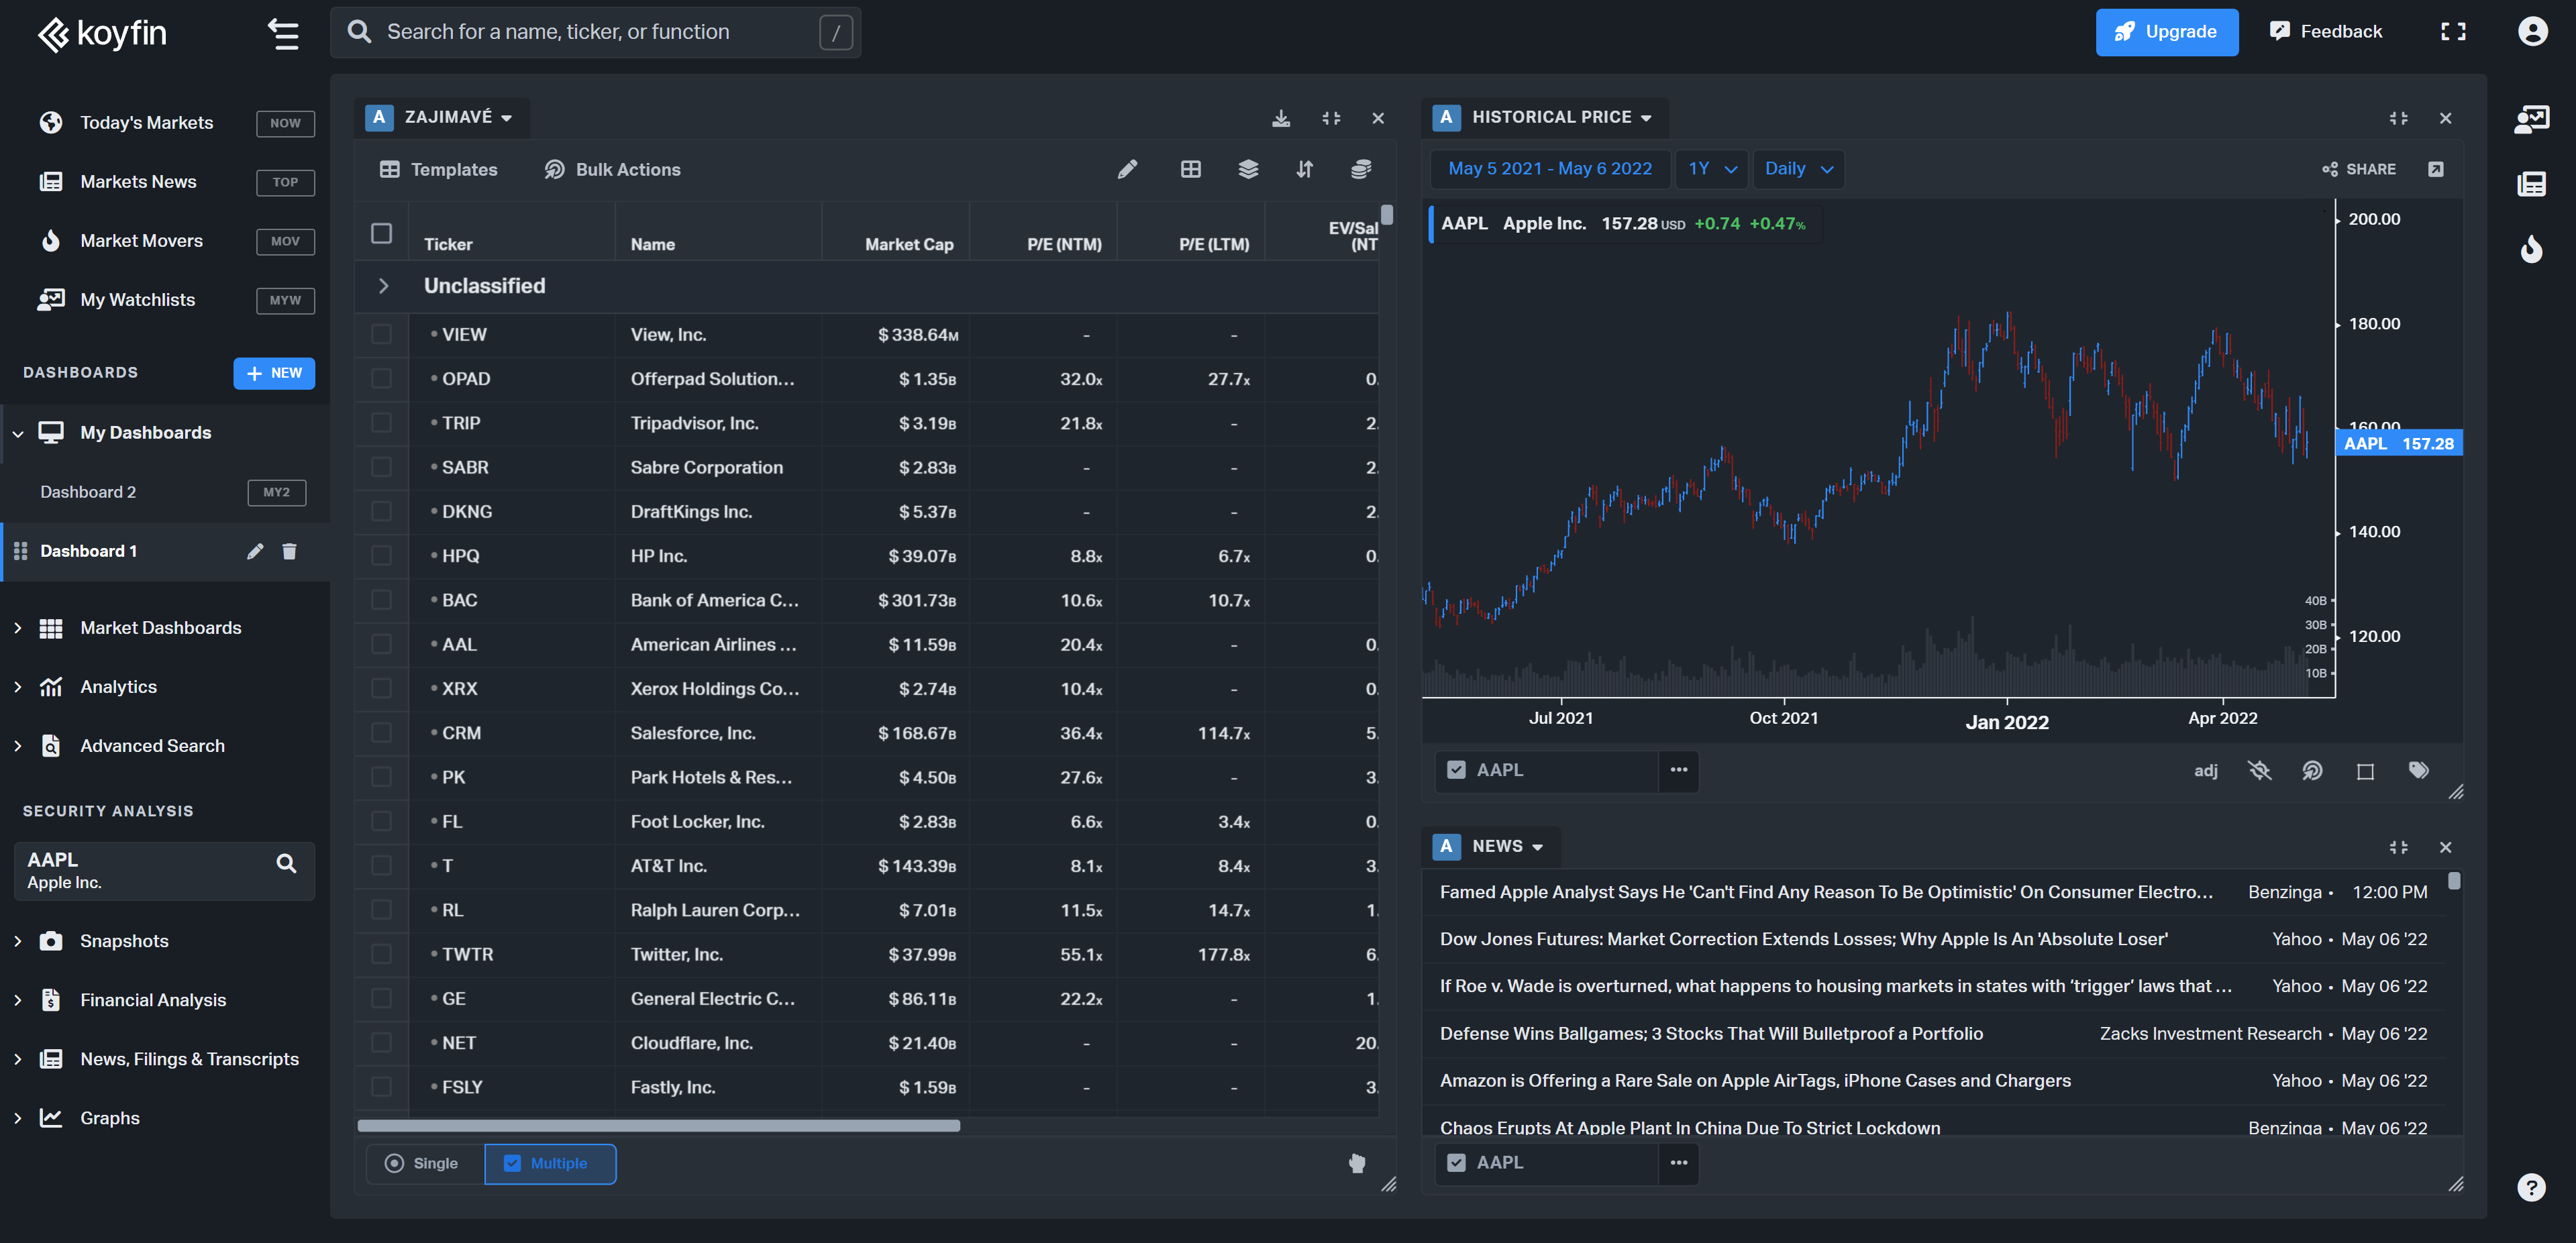2576x1243 pixels.
Task: Check the CRM row checkbox
Action: 381,733
